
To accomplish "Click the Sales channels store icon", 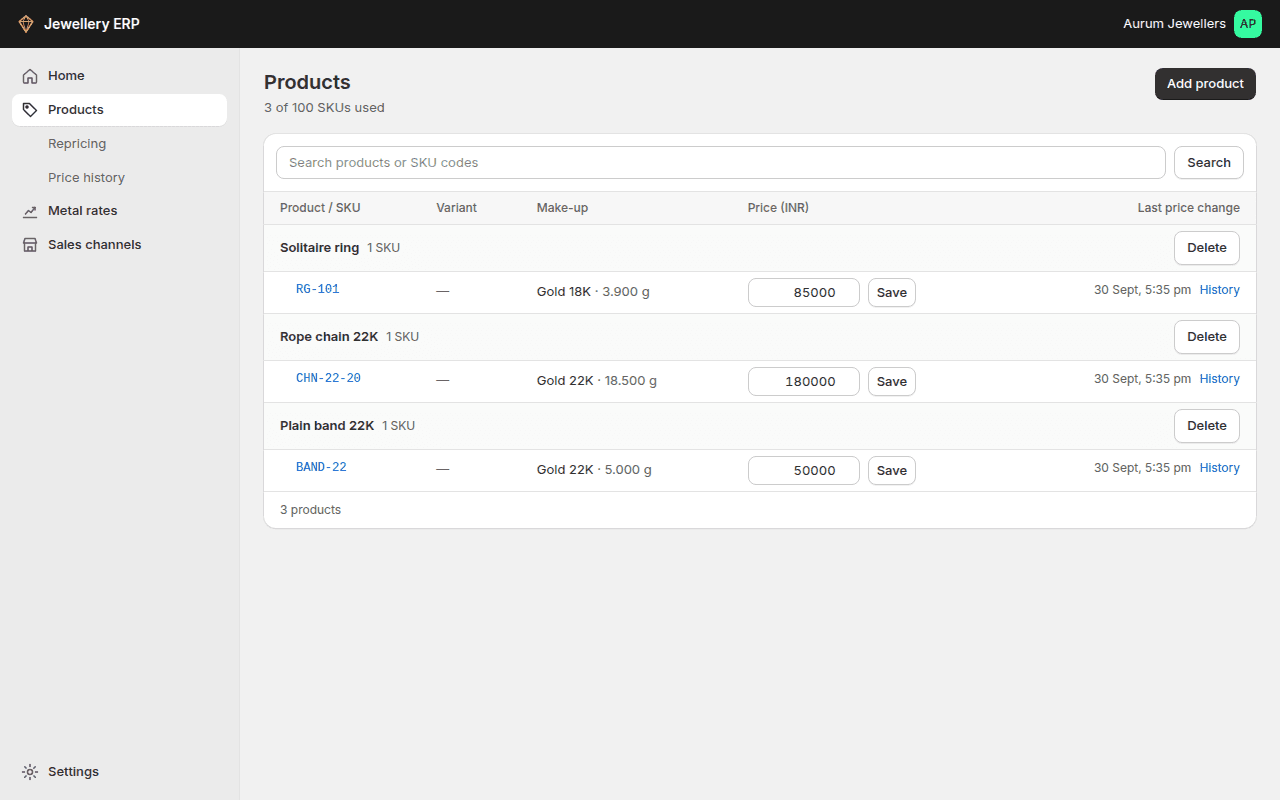I will (30, 245).
